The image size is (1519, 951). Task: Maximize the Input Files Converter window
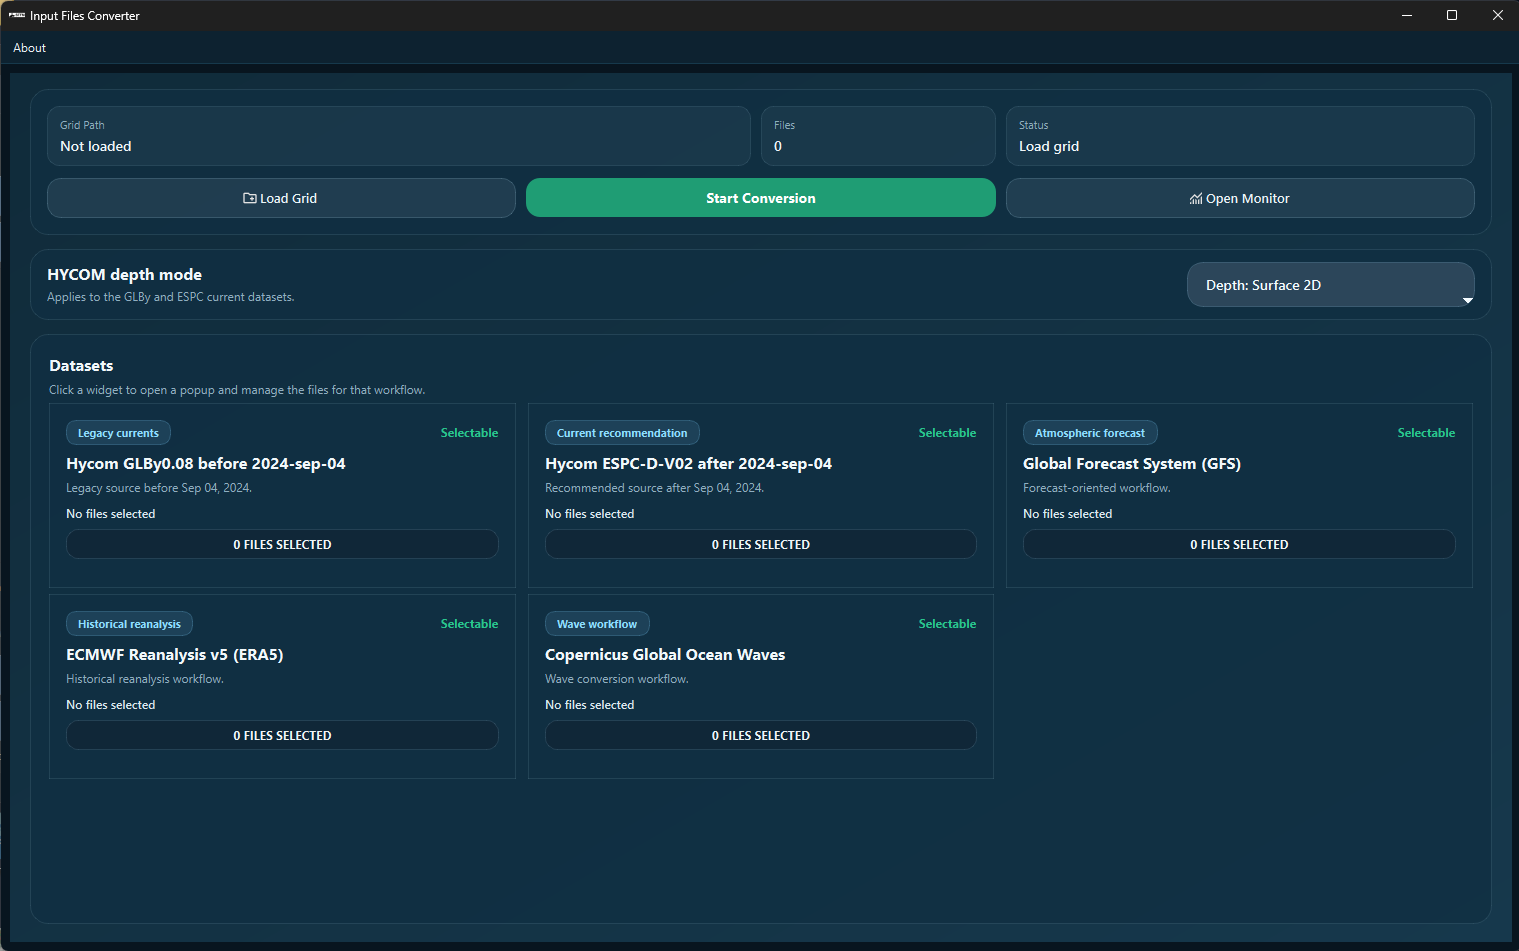pos(1452,15)
